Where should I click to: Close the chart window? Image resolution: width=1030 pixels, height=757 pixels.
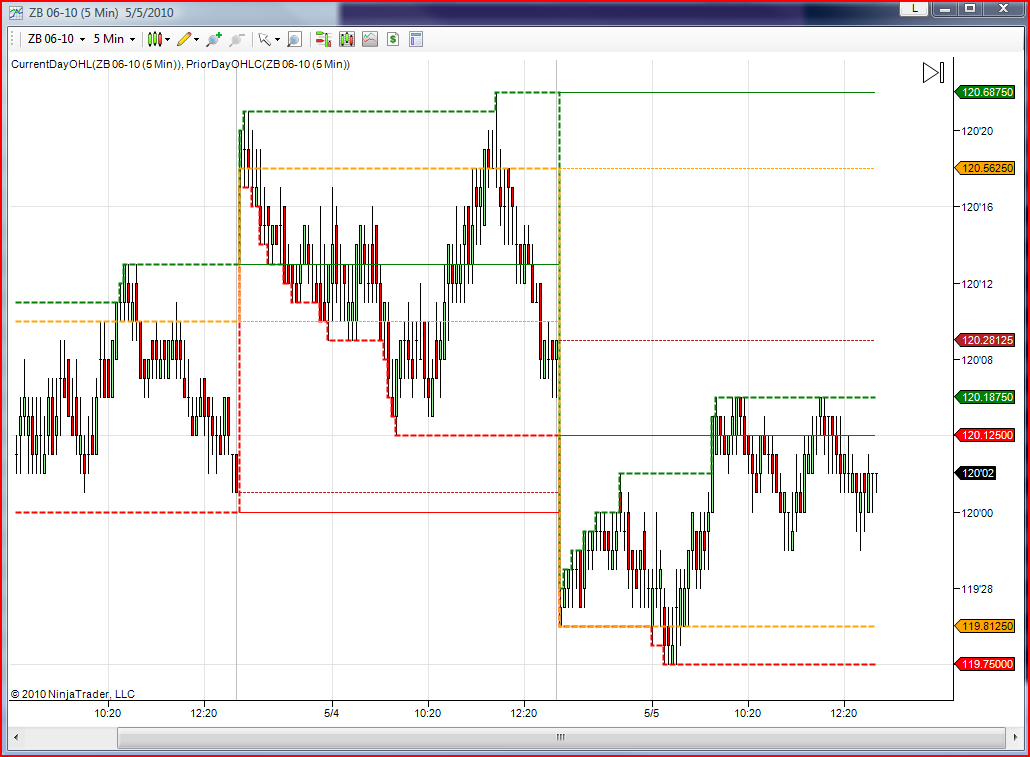point(1002,9)
